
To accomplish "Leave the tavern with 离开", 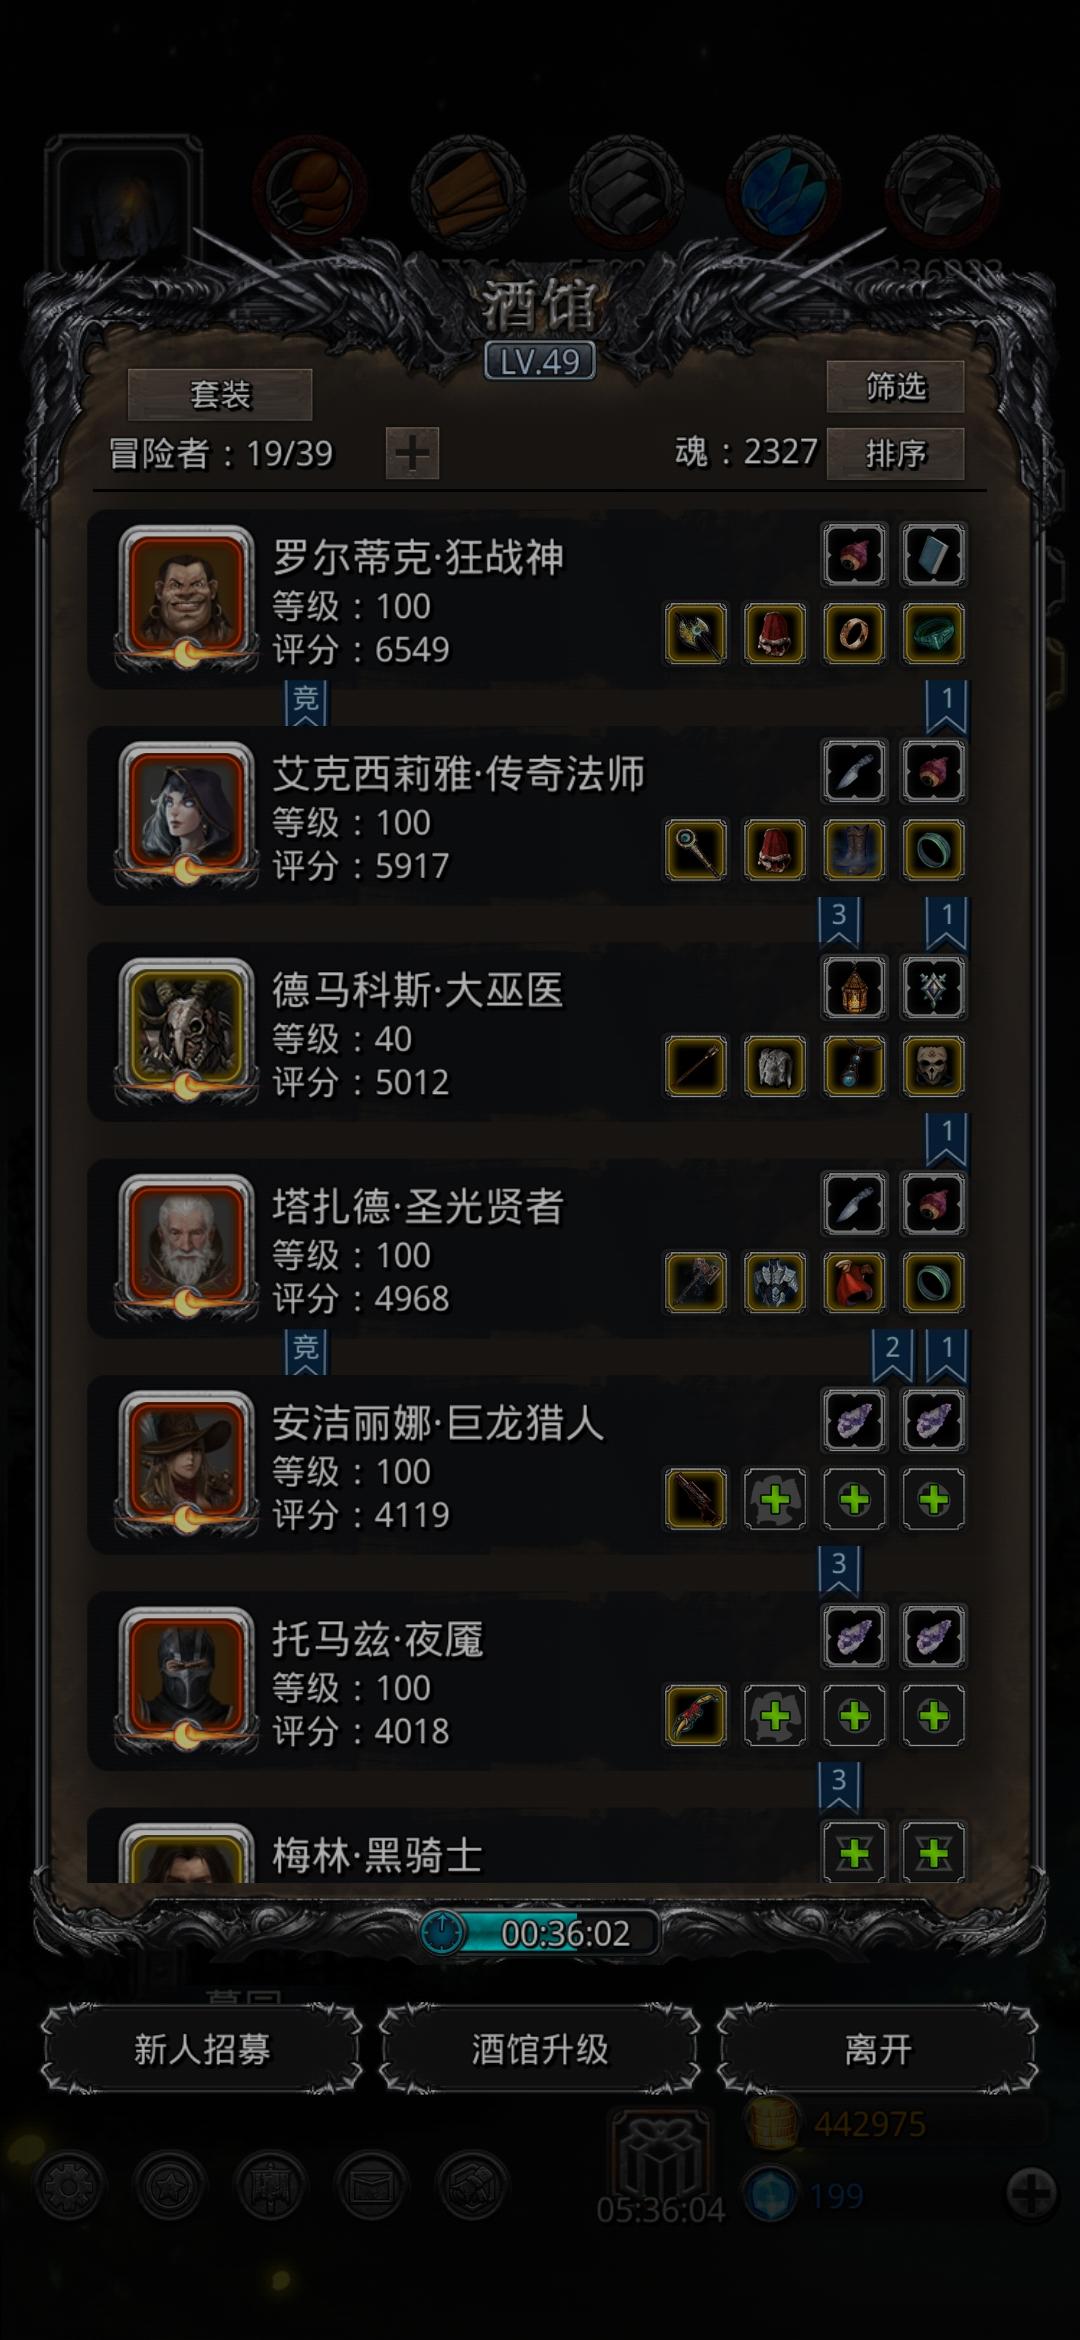I will 877,2049.
